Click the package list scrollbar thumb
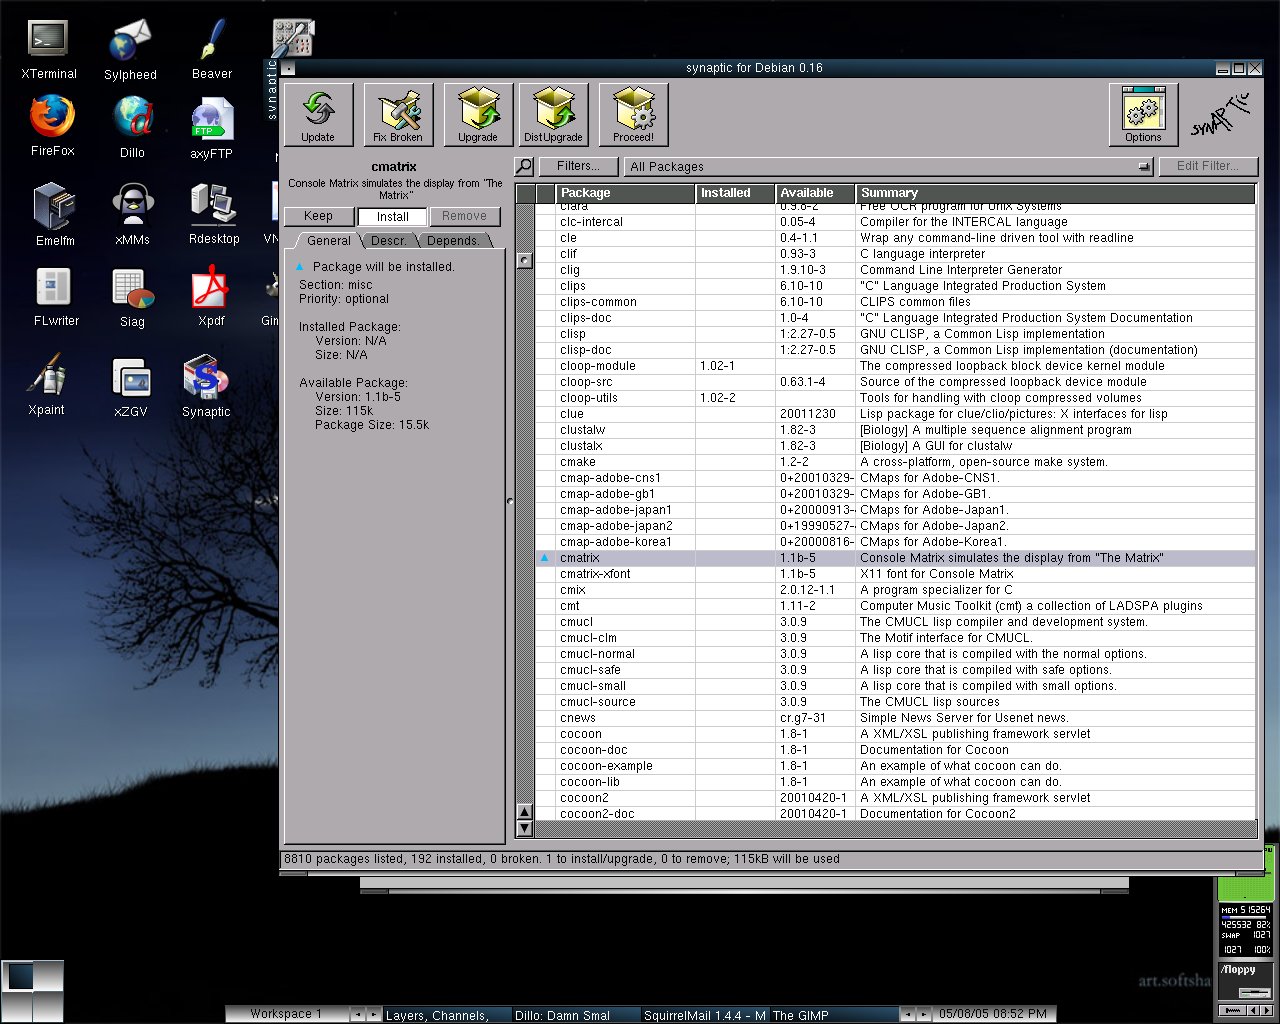The image size is (1280, 1024). [x=524, y=260]
